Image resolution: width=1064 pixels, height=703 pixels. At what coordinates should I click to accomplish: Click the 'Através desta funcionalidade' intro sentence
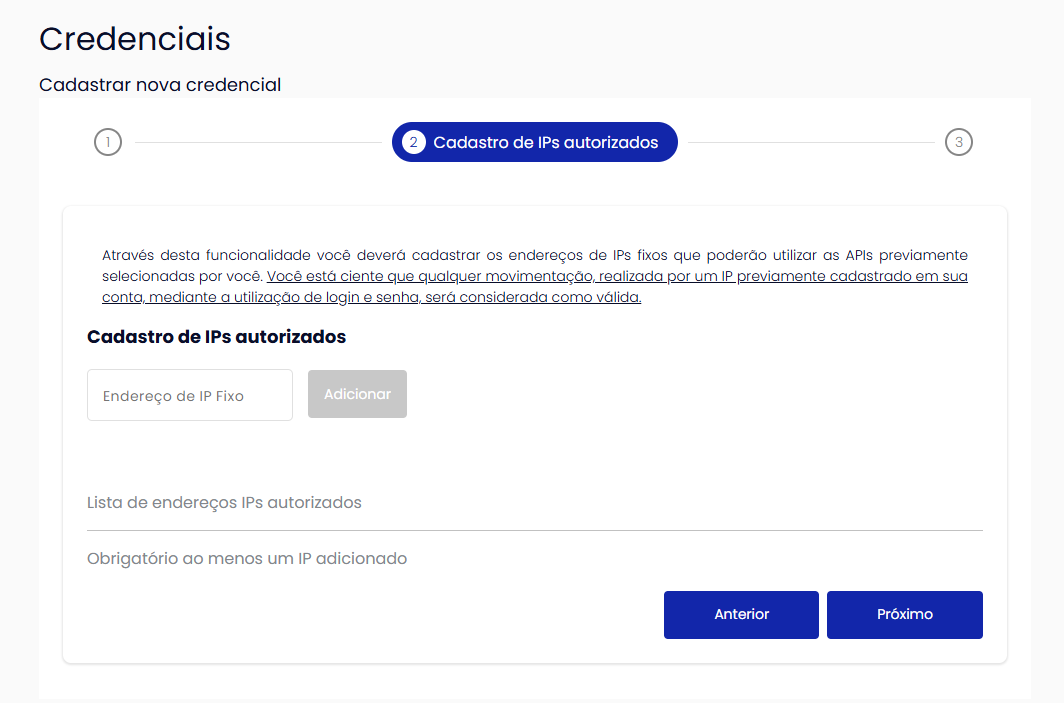(x=535, y=265)
